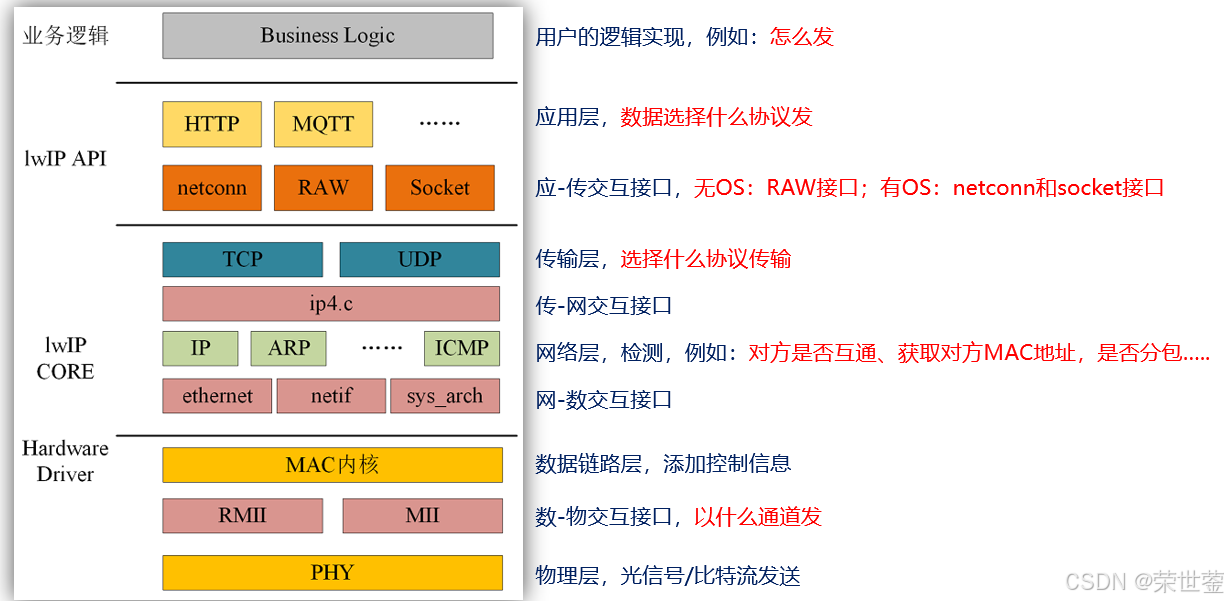1228x601 pixels.
Task: Click the text 传-网交互接口
Action: [x=604, y=305]
